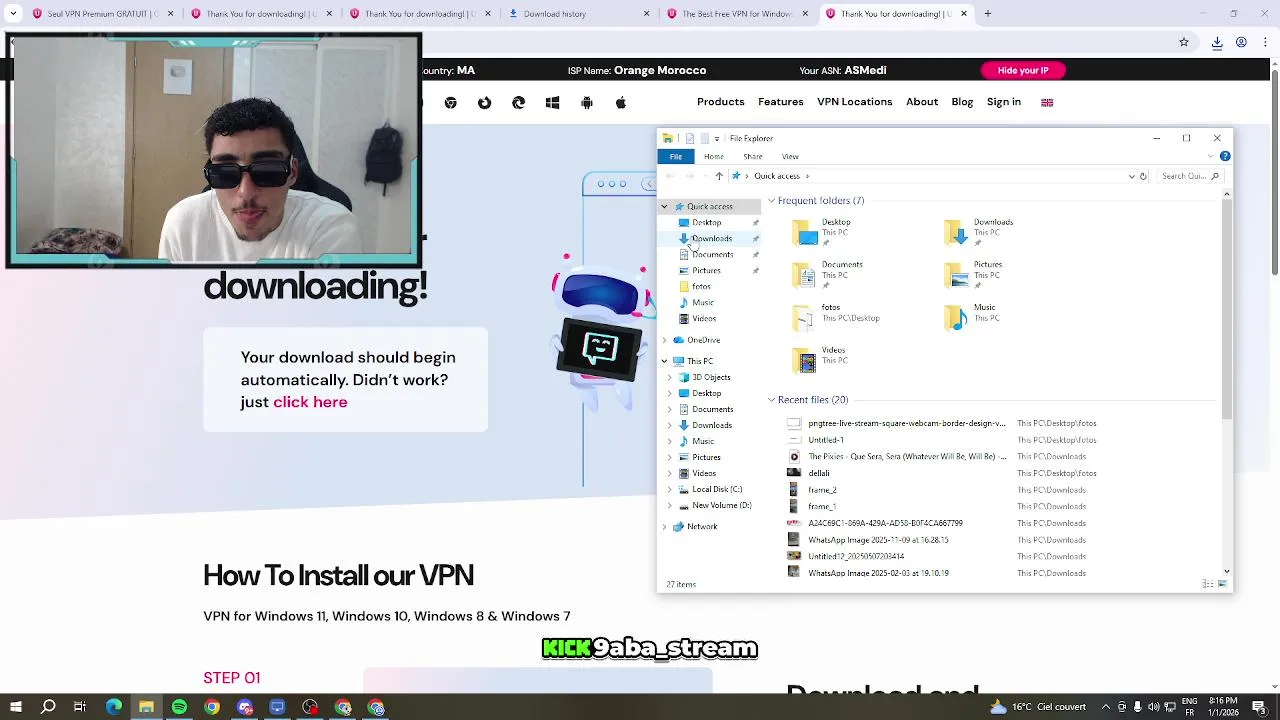Open the View ribbon tab
This screenshot has height=720, width=1280.
pos(790,156)
